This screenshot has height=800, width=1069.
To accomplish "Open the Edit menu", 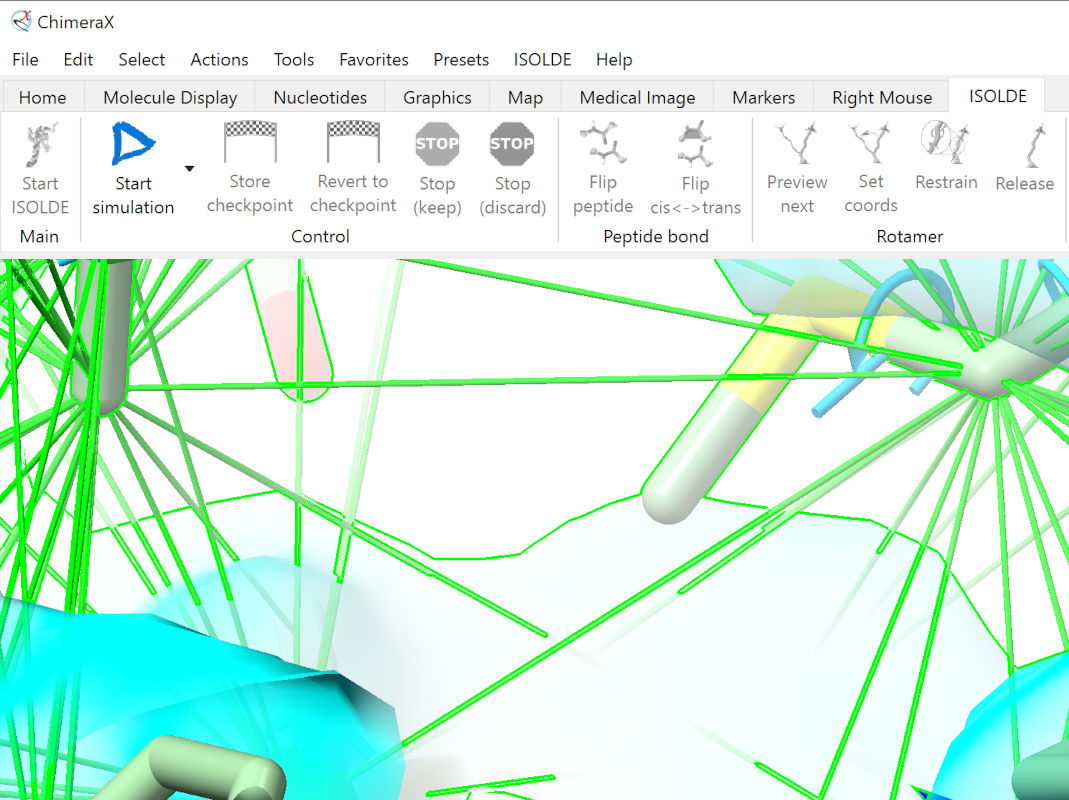I will pyautogui.click(x=78, y=60).
